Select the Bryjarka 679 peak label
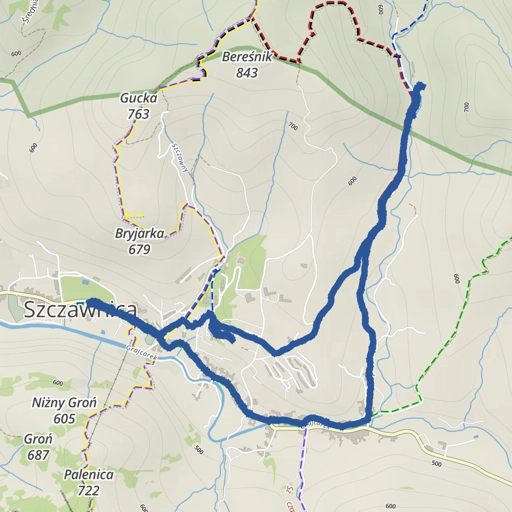This screenshot has height=512, width=512. [140, 241]
